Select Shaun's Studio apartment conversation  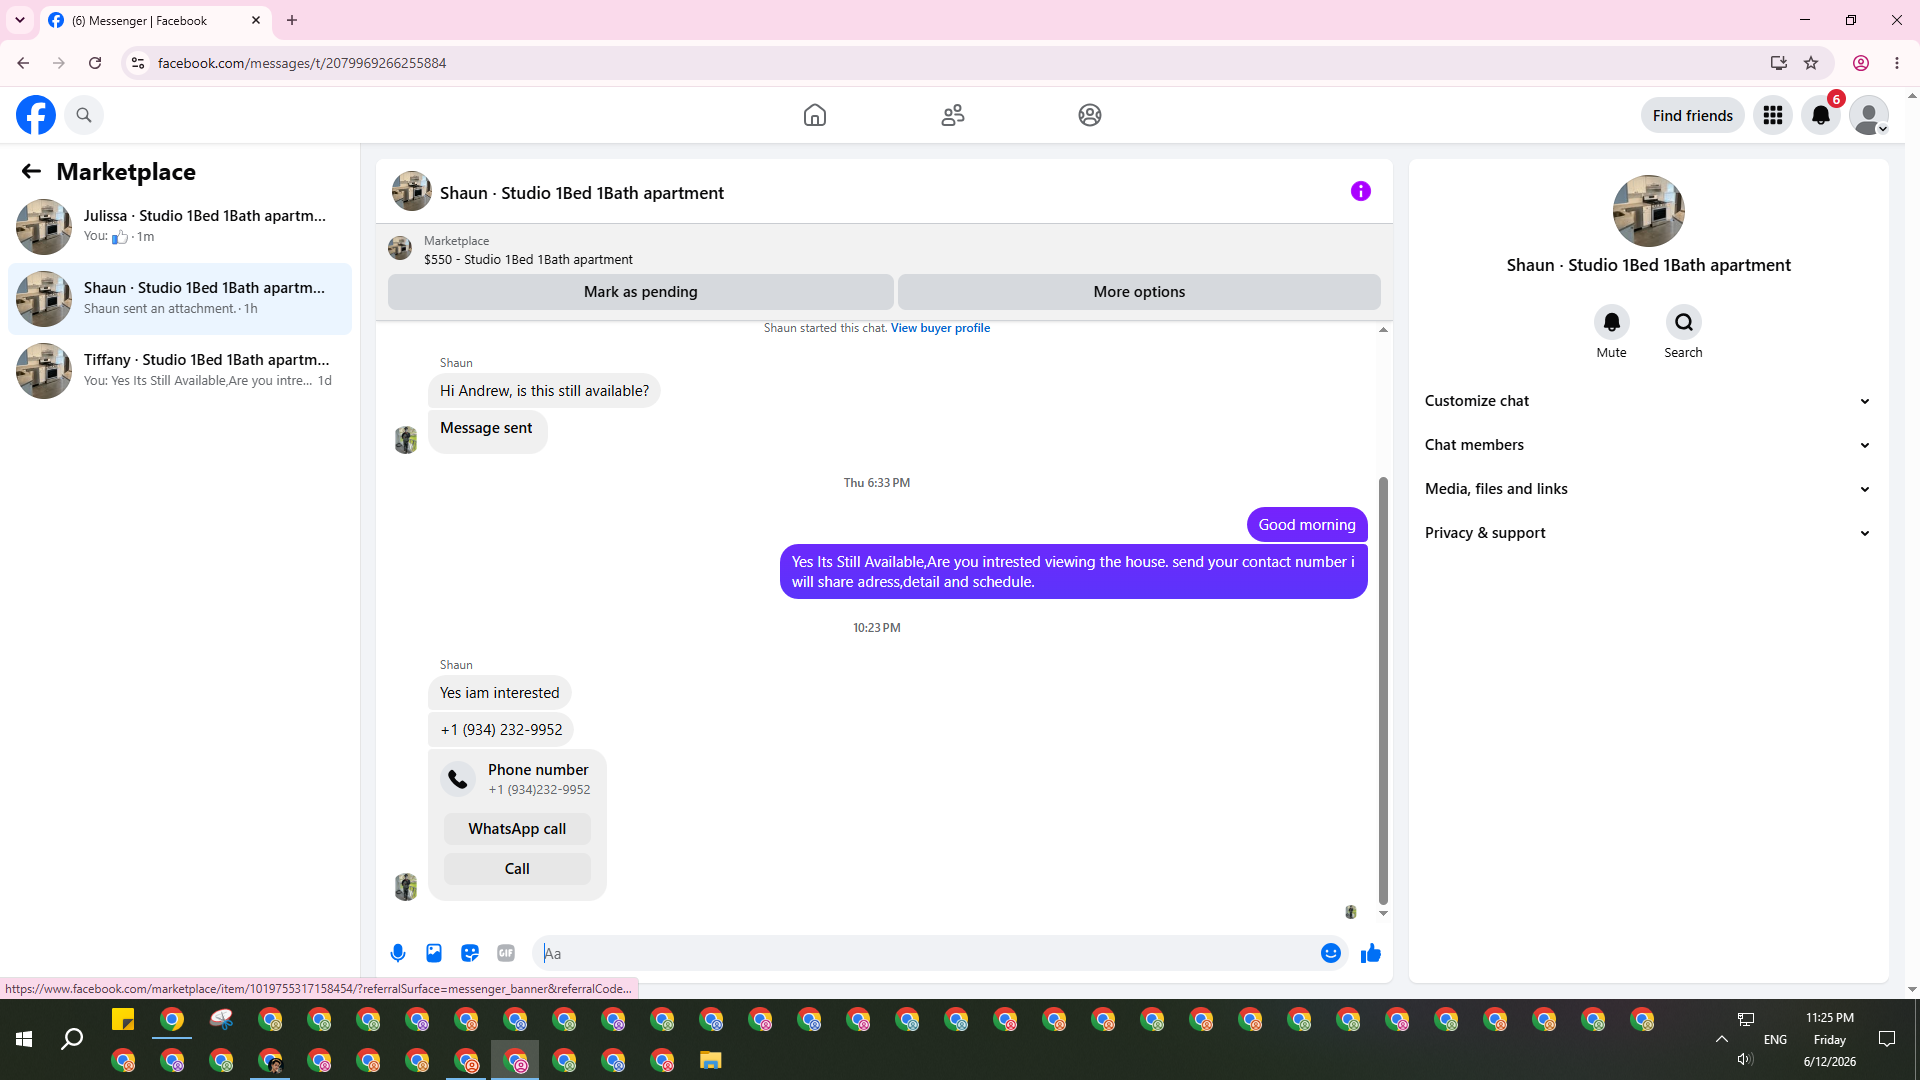point(180,299)
